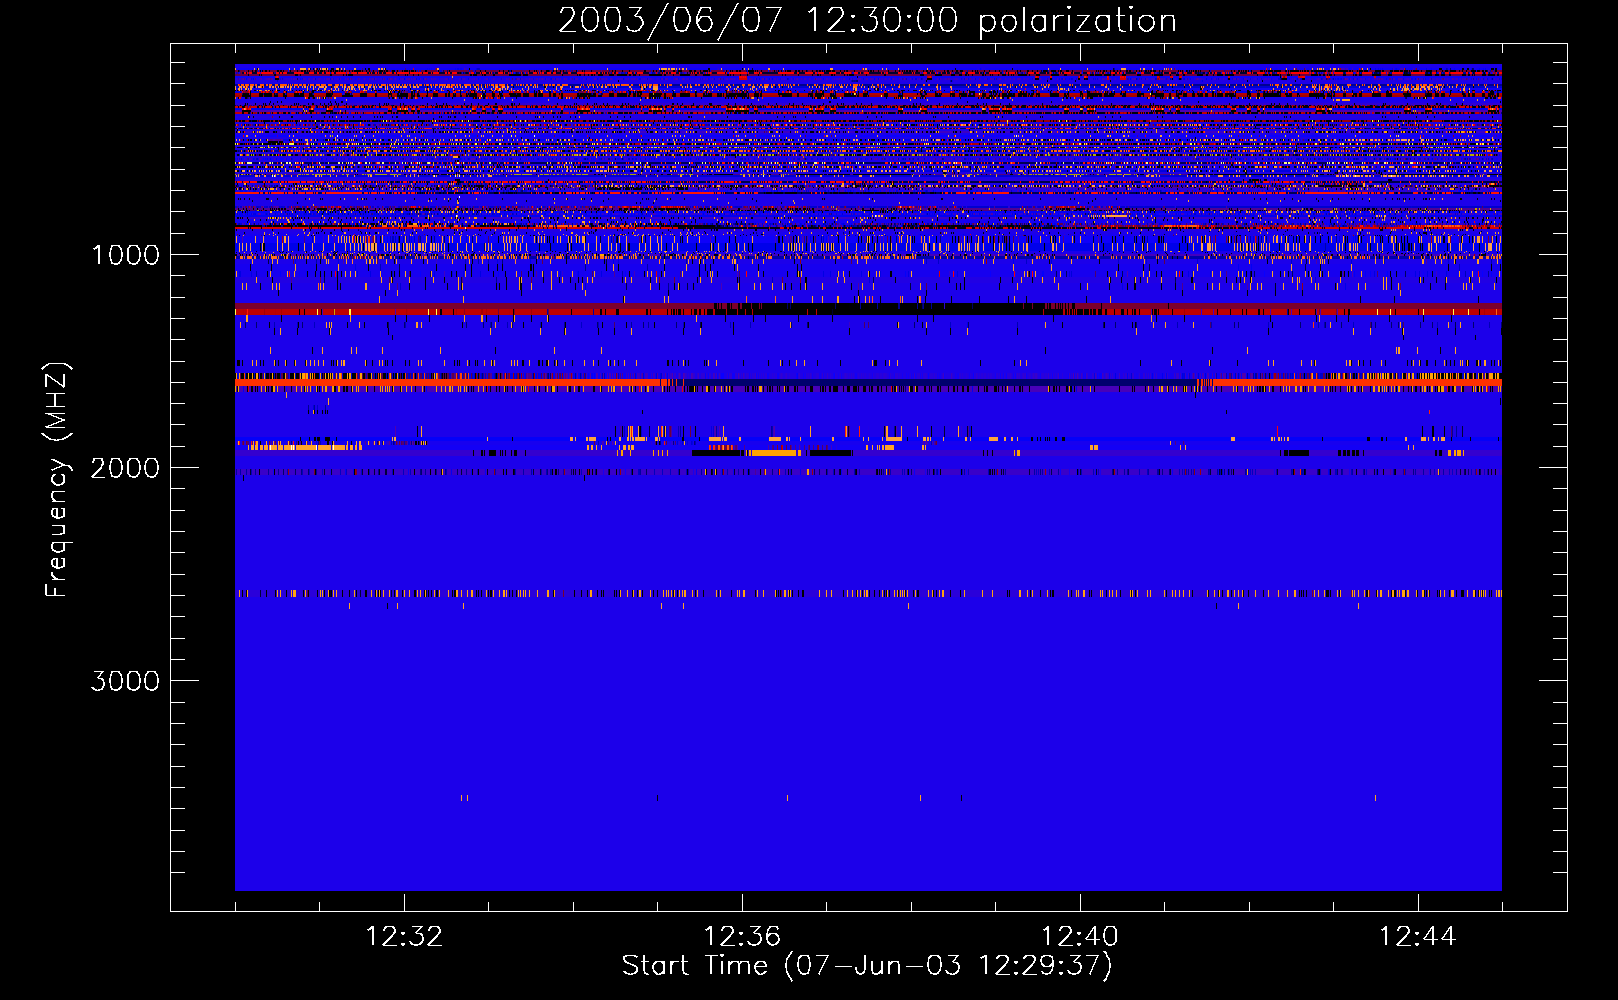
Task: Click the "Frequency (MHZ)" axis label
Action: pyautogui.click(x=58, y=480)
